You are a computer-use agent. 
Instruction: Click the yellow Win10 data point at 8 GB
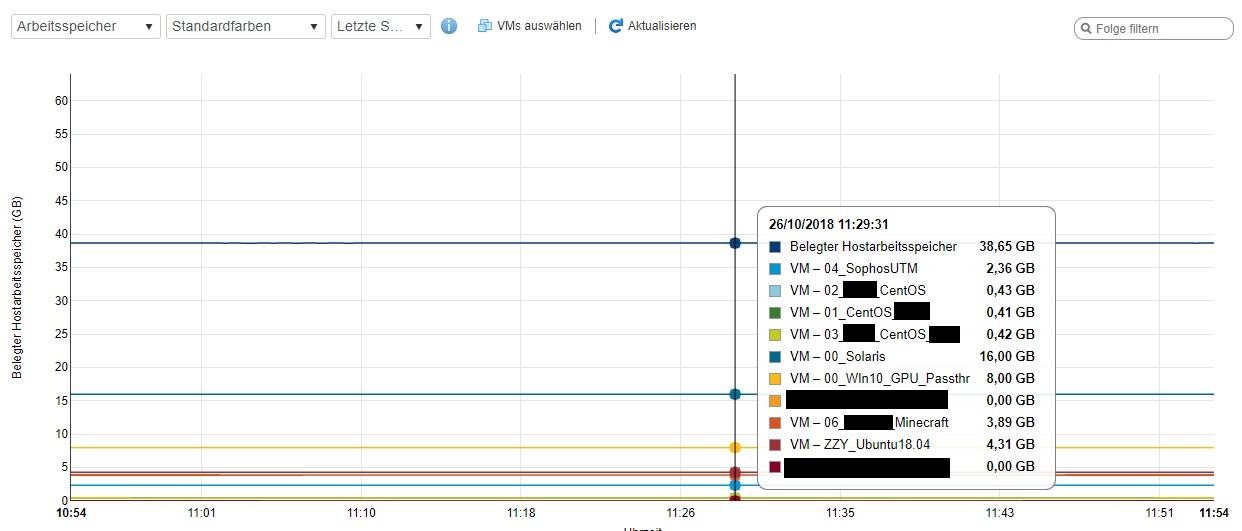pos(735,448)
